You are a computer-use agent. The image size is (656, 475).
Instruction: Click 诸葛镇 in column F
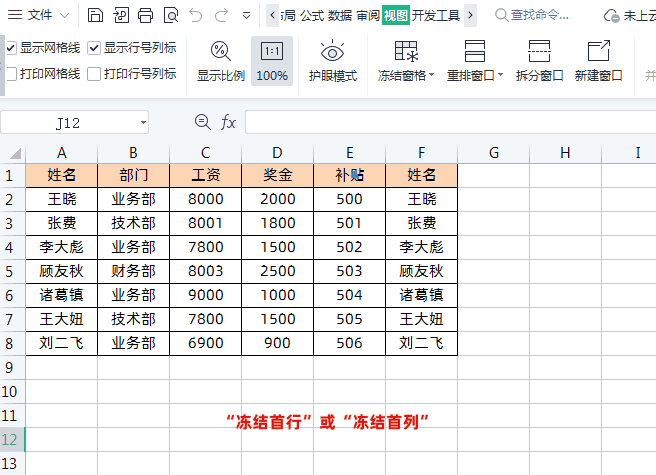[421, 295]
